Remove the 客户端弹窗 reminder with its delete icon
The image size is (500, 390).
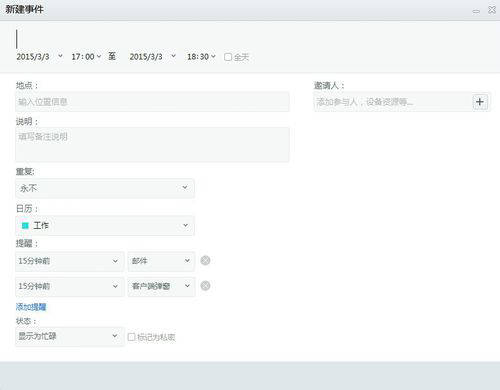[x=205, y=286]
